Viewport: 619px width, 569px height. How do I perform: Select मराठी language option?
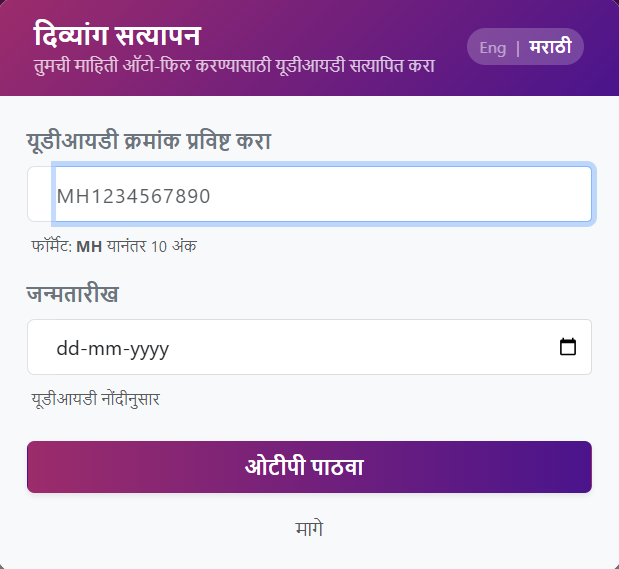click(x=551, y=48)
